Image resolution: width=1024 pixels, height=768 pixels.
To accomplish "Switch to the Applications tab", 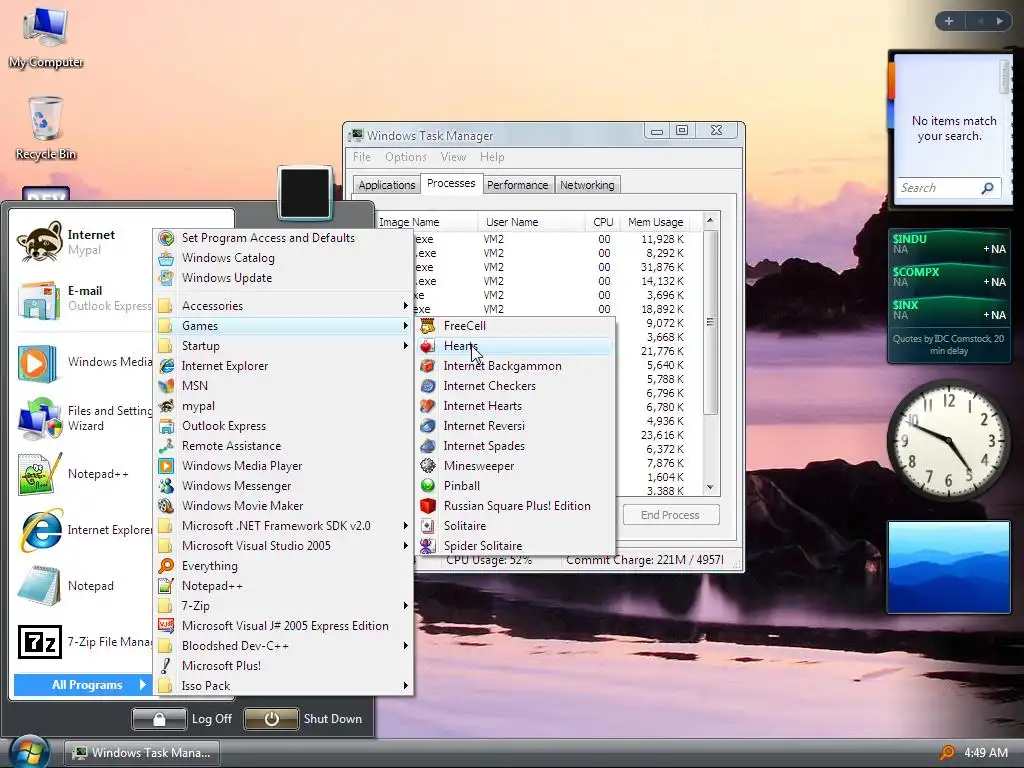I will coord(386,185).
